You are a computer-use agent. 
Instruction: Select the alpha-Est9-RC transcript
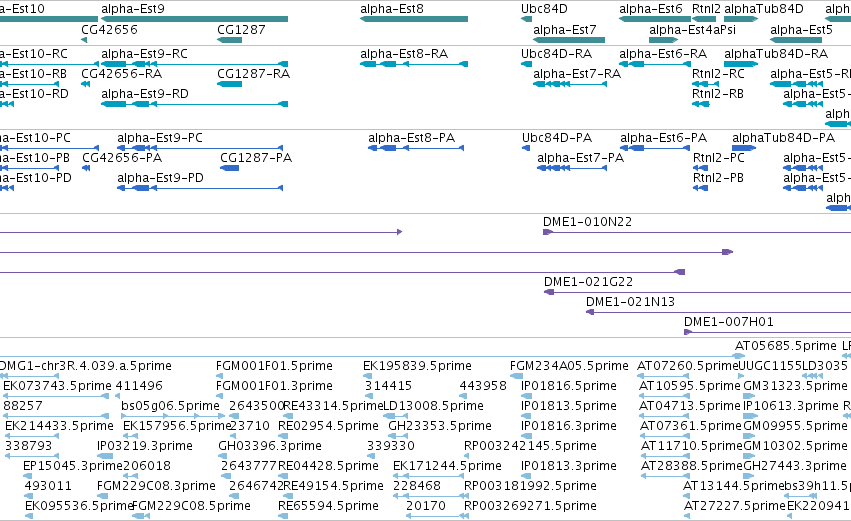194,64
